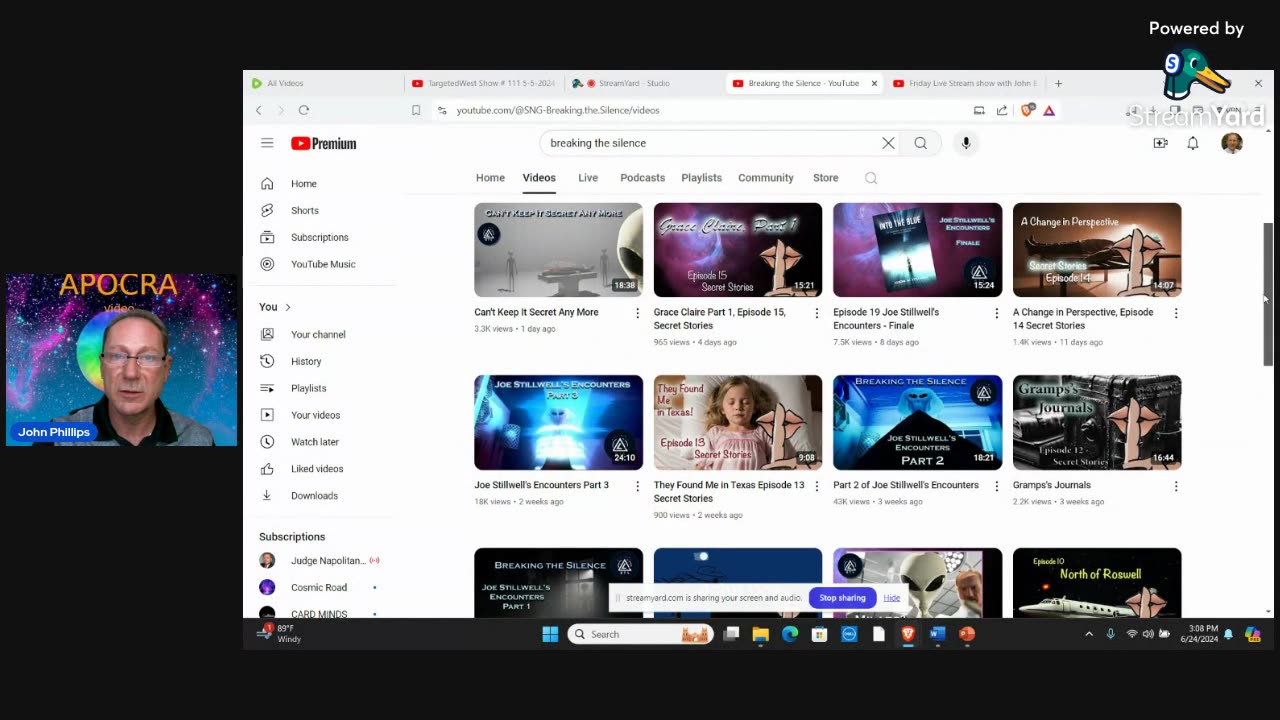Open options for They Found Me in Texas
The width and height of the screenshot is (1280, 720).
click(x=816, y=486)
